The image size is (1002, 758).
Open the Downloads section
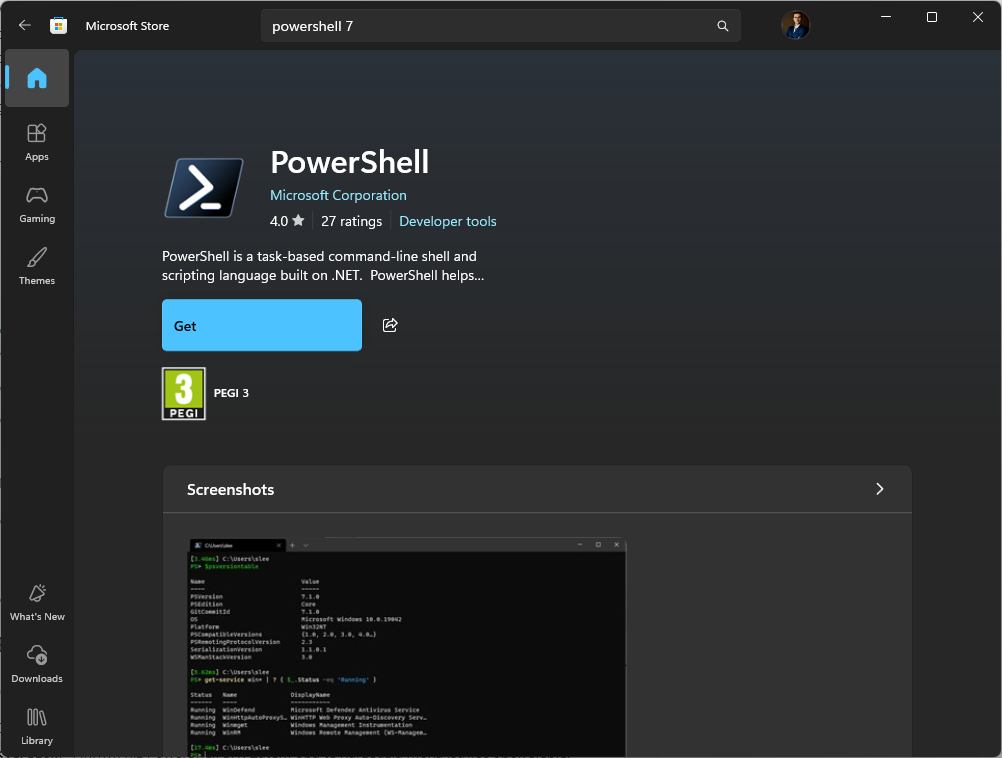[36, 663]
